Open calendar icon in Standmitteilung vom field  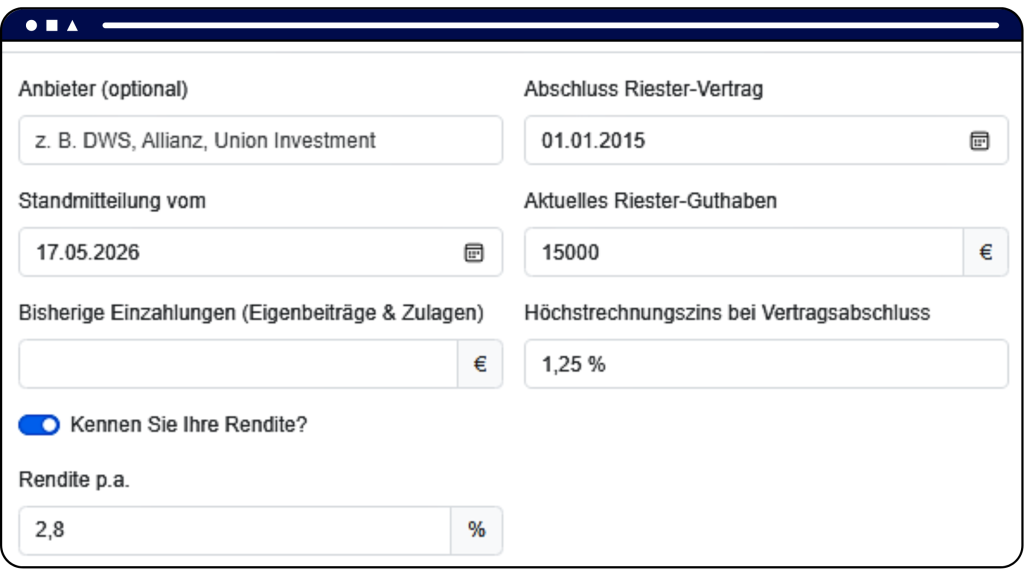pyautogui.click(x=473, y=252)
